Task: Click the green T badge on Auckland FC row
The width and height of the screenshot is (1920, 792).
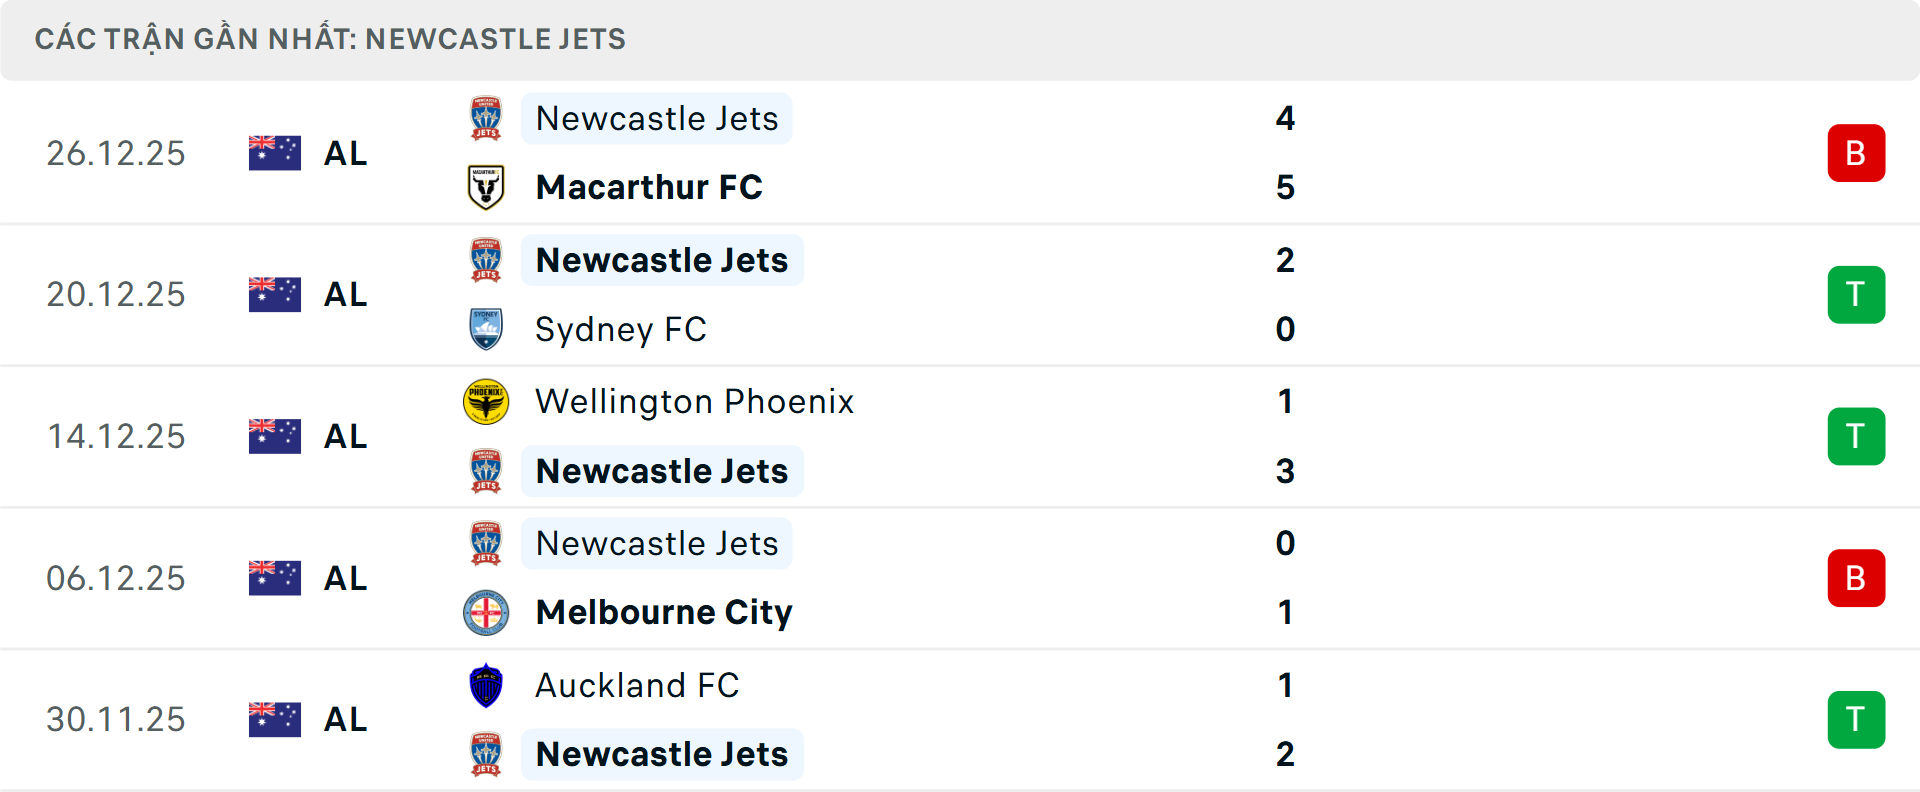Action: point(1856,719)
